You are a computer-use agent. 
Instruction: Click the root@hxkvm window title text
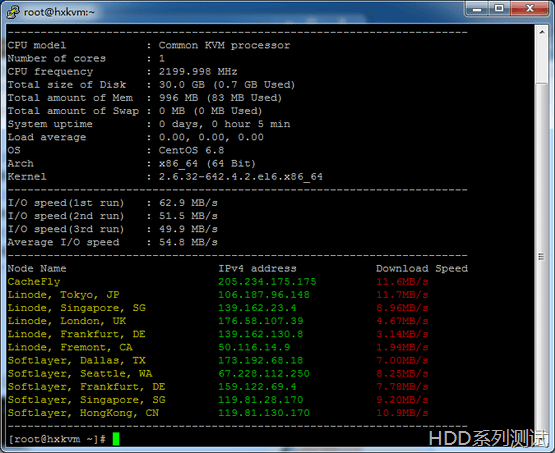coord(59,12)
